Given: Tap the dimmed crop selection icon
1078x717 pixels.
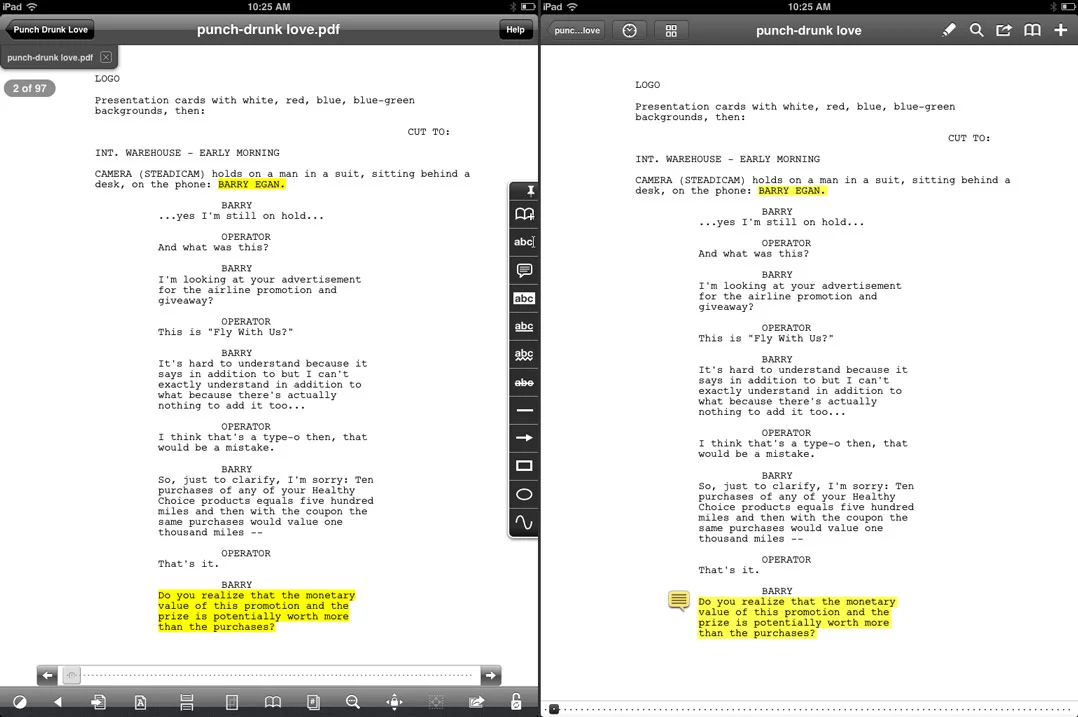Looking at the screenshot, I should tap(436, 702).
